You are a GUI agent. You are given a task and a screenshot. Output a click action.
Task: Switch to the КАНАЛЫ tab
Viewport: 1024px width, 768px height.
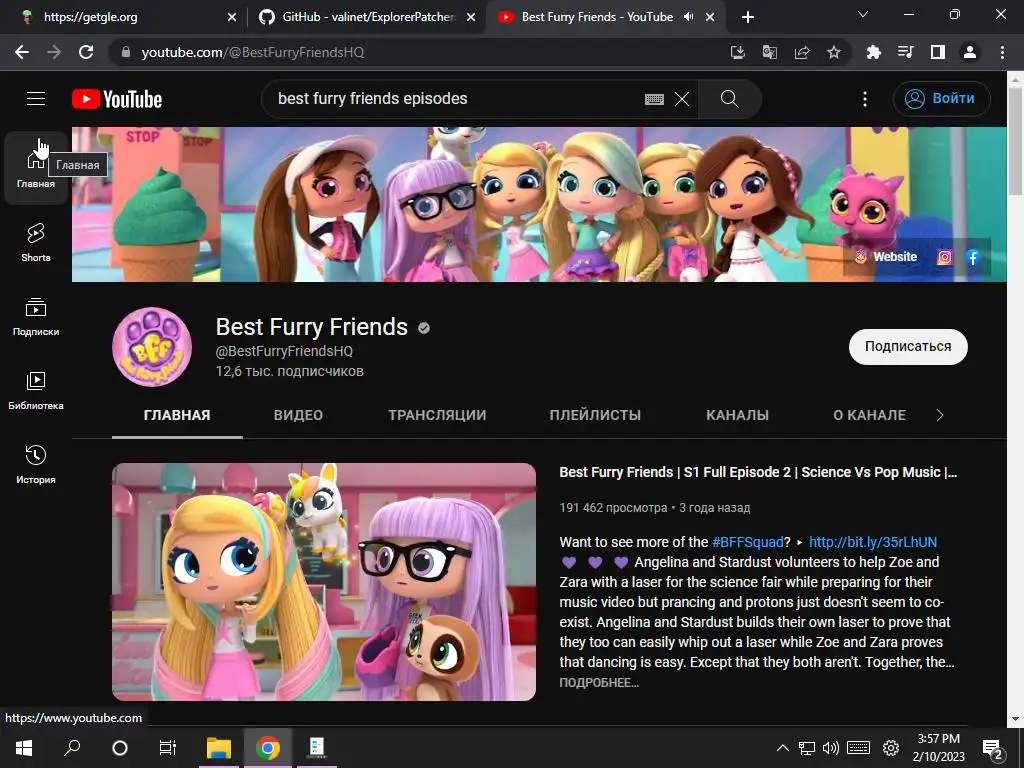coord(737,415)
